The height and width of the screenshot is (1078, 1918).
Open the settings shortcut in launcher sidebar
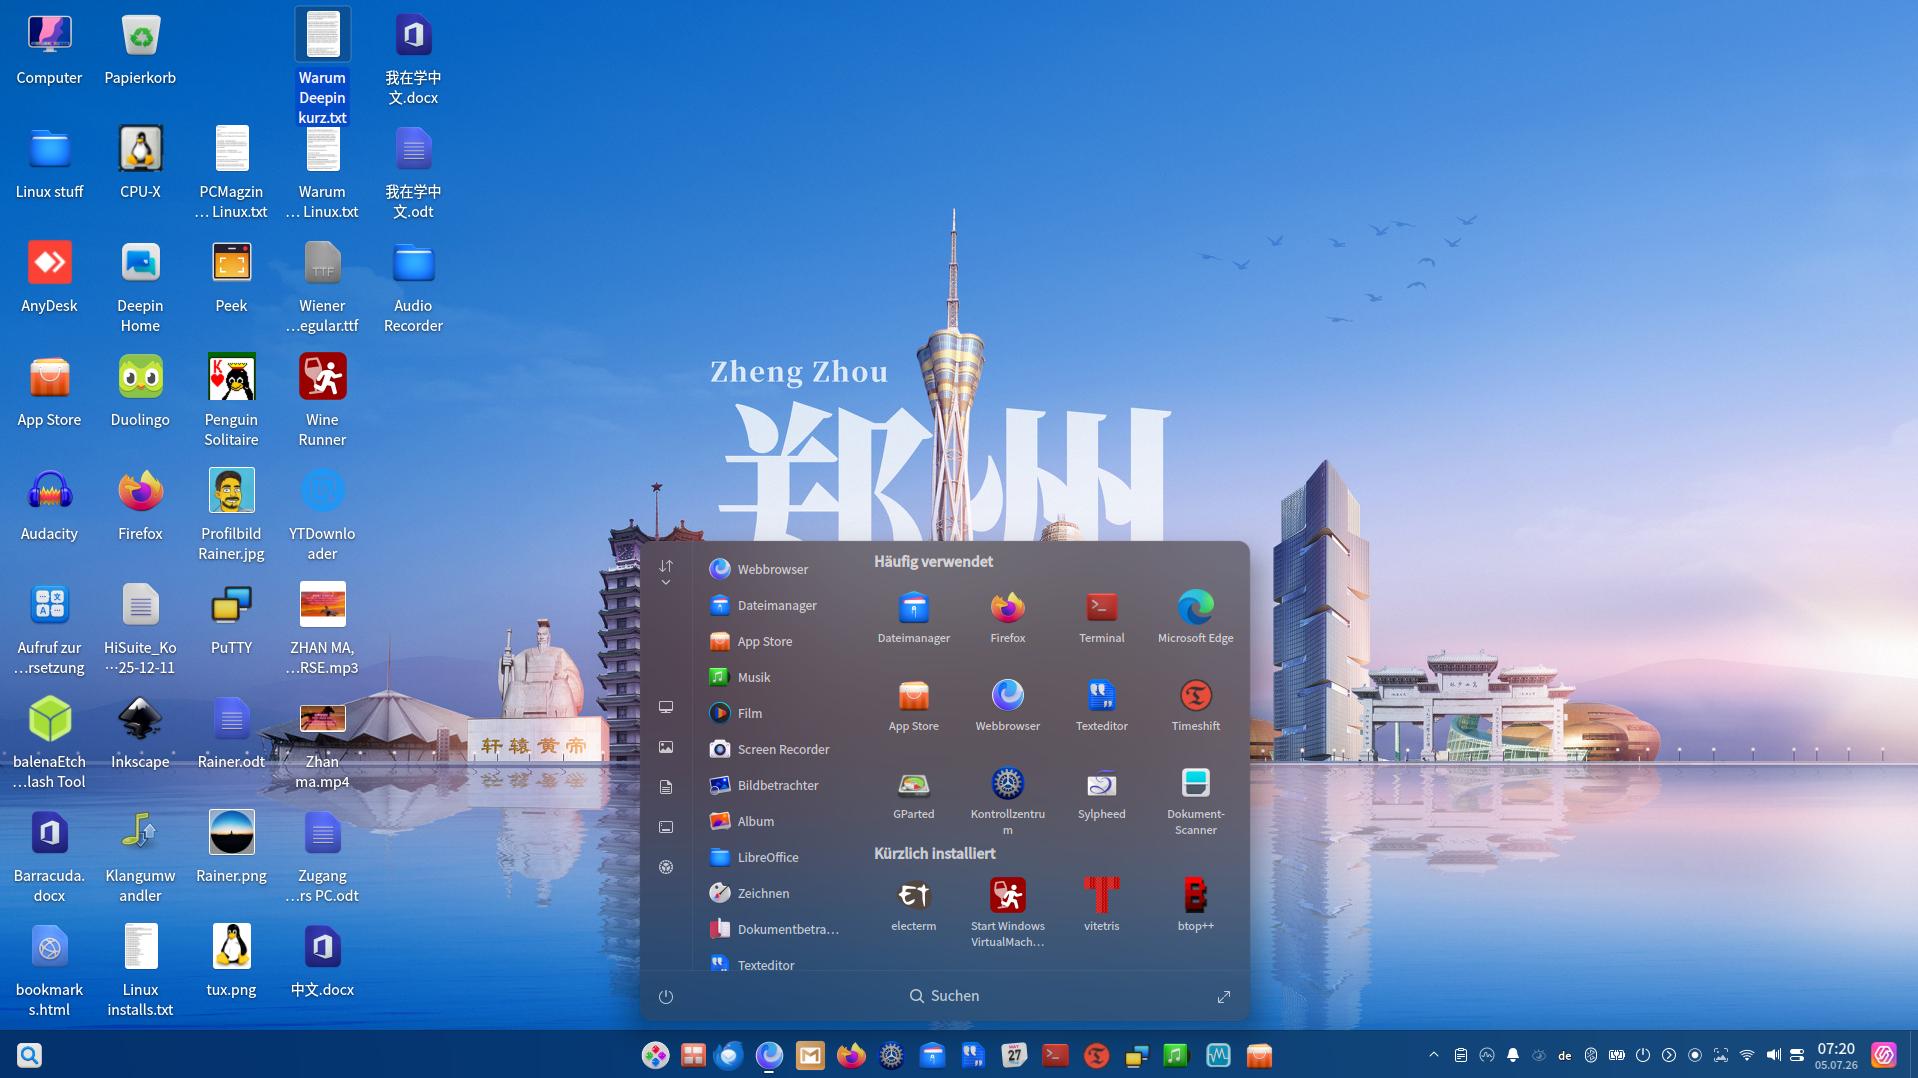tap(666, 867)
